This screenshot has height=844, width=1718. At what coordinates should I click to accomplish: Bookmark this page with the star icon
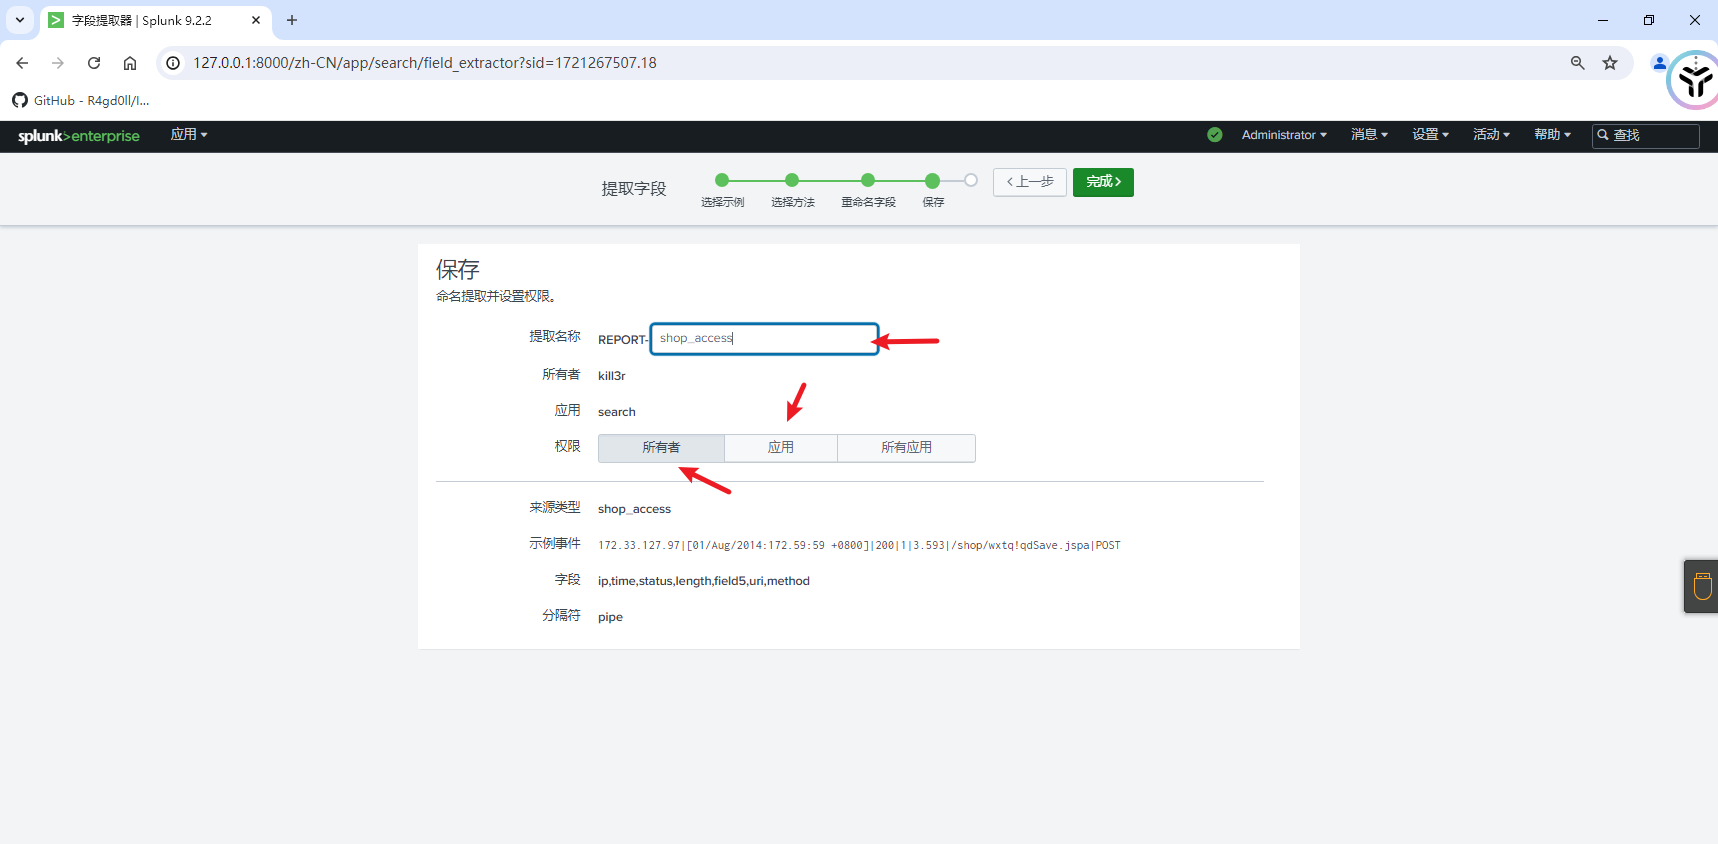[1610, 63]
